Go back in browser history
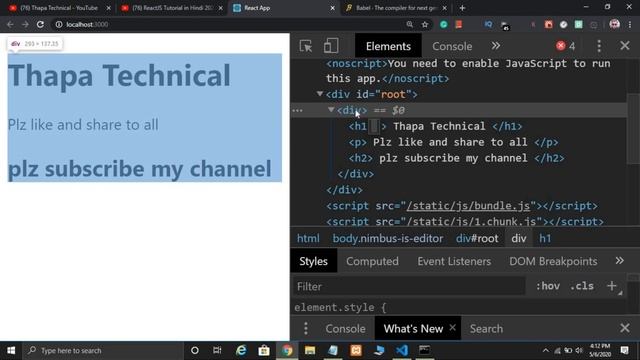The image size is (640, 360). (10, 24)
